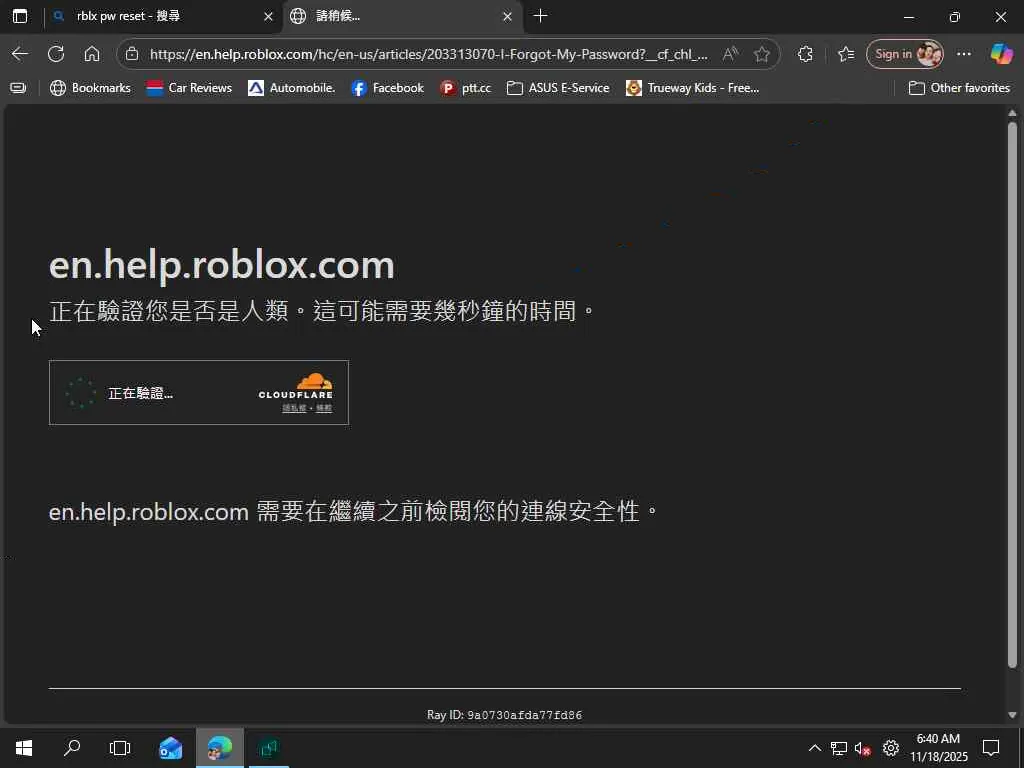Click the page scroll up arrow

tap(1012, 113)
